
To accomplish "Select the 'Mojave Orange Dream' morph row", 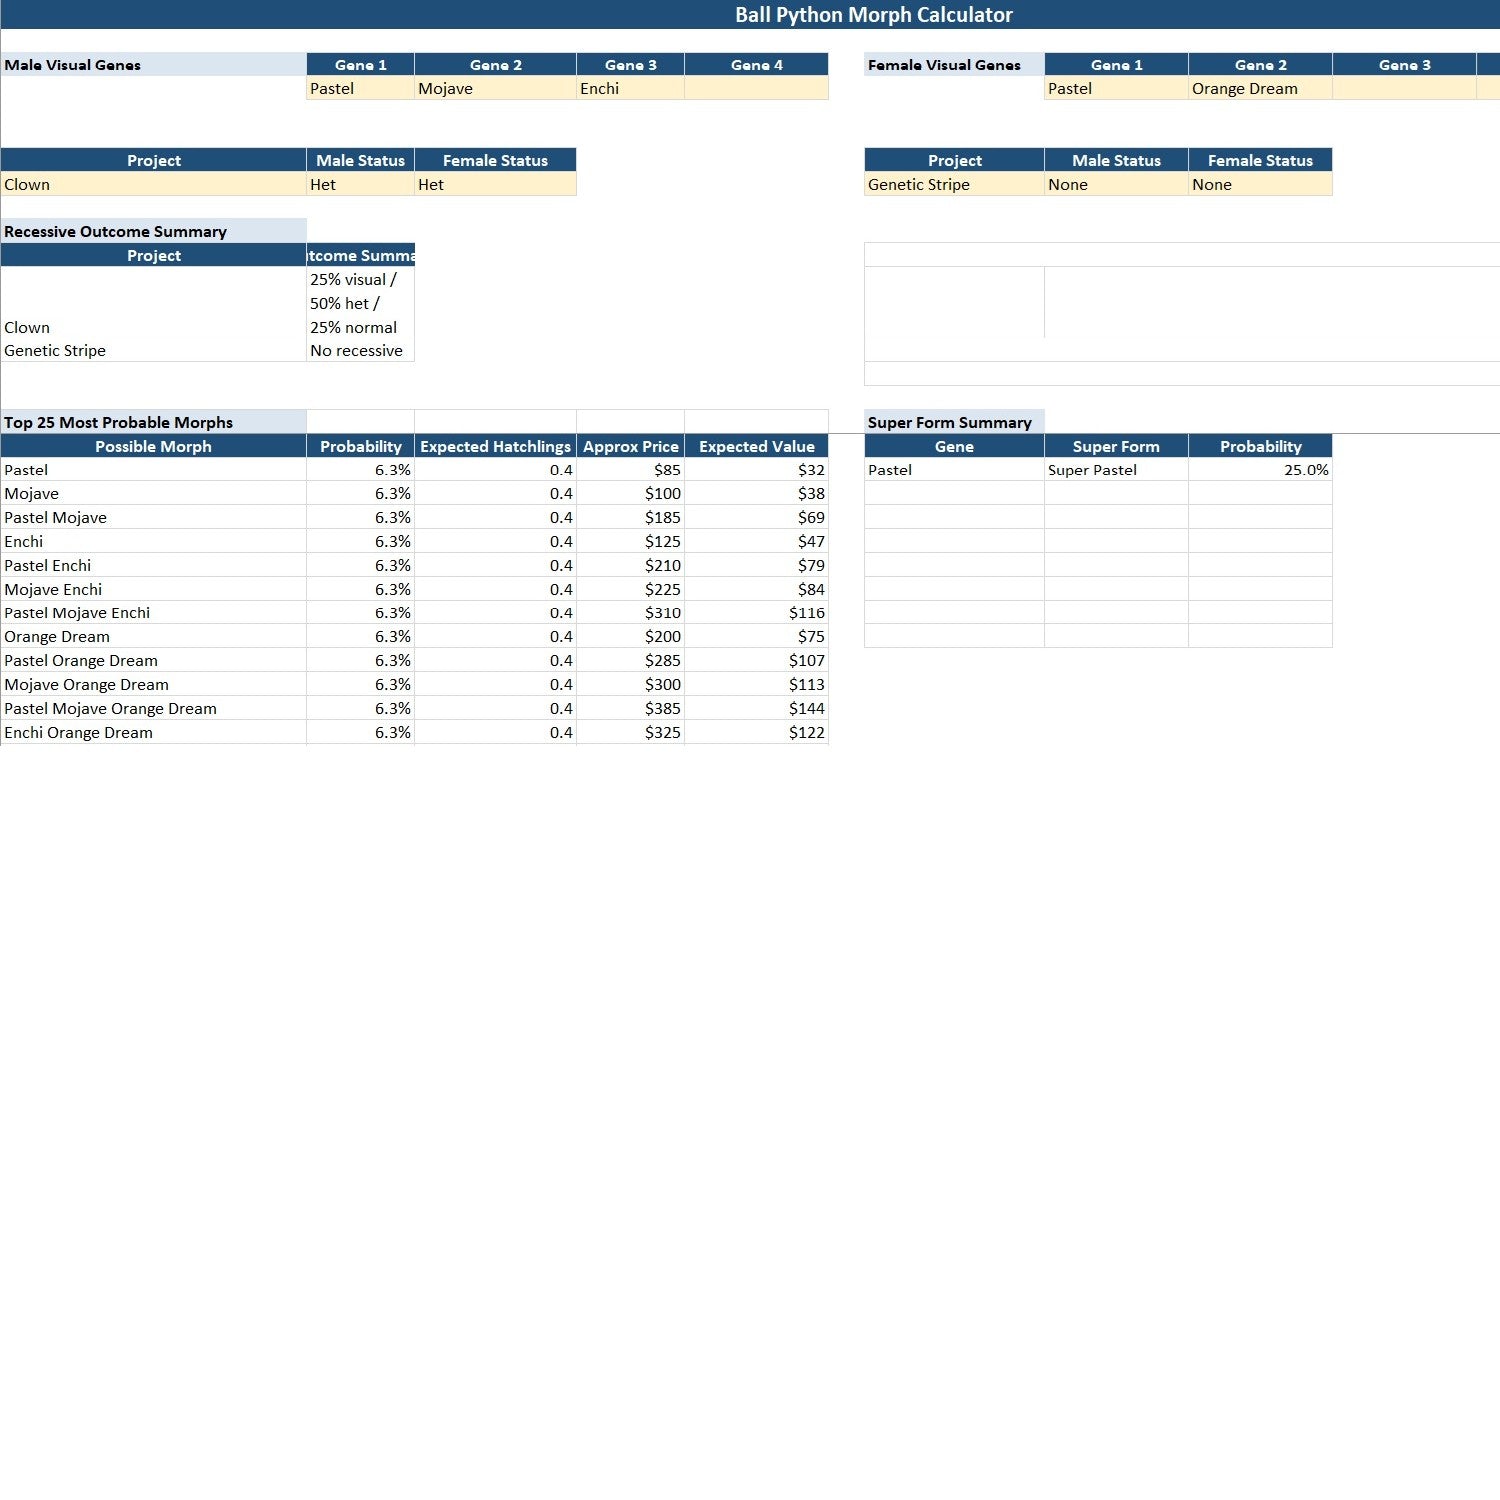I will coord(414,684).
